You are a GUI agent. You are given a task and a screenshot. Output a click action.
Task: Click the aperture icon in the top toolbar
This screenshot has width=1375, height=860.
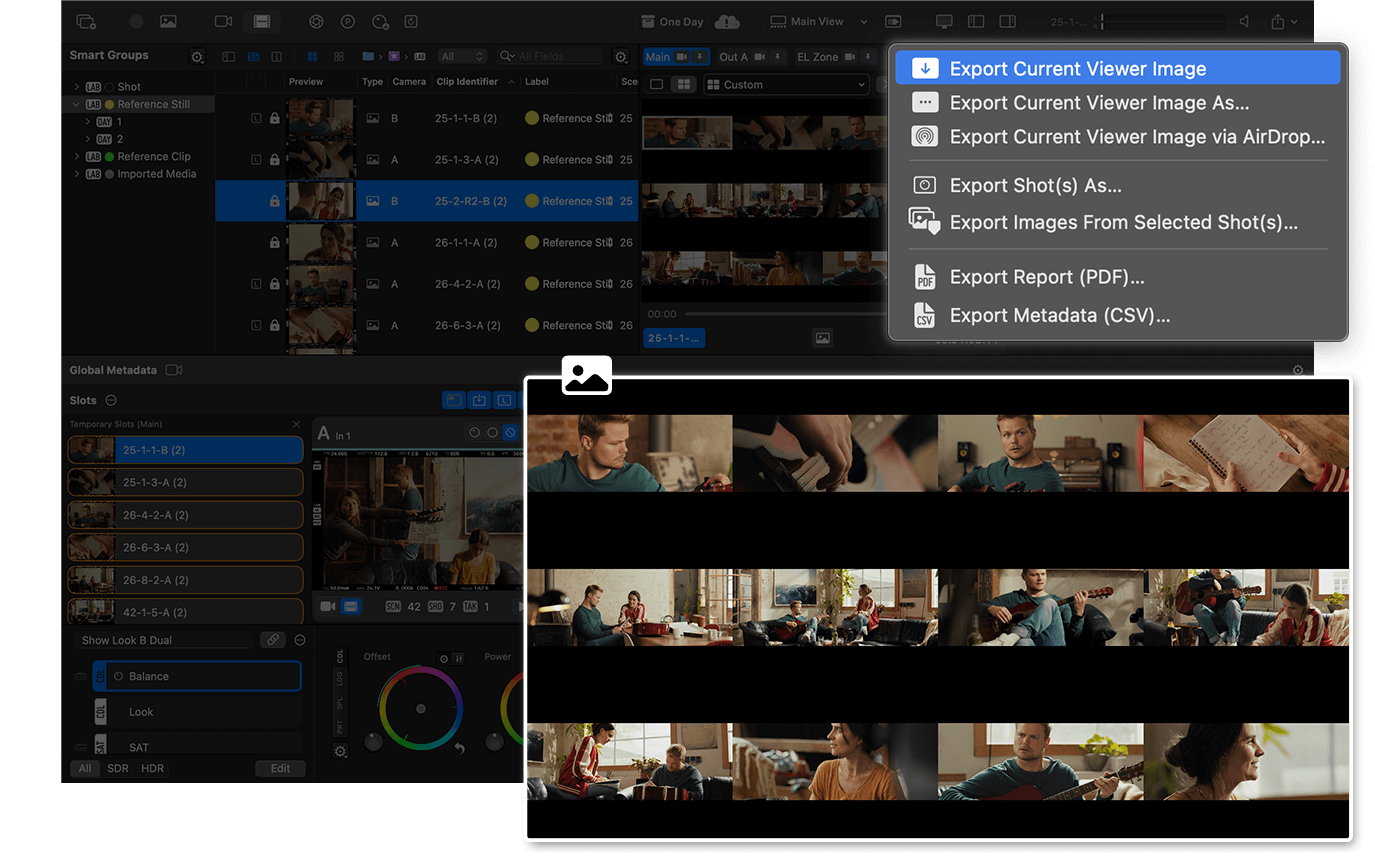(x=316, y=21)
